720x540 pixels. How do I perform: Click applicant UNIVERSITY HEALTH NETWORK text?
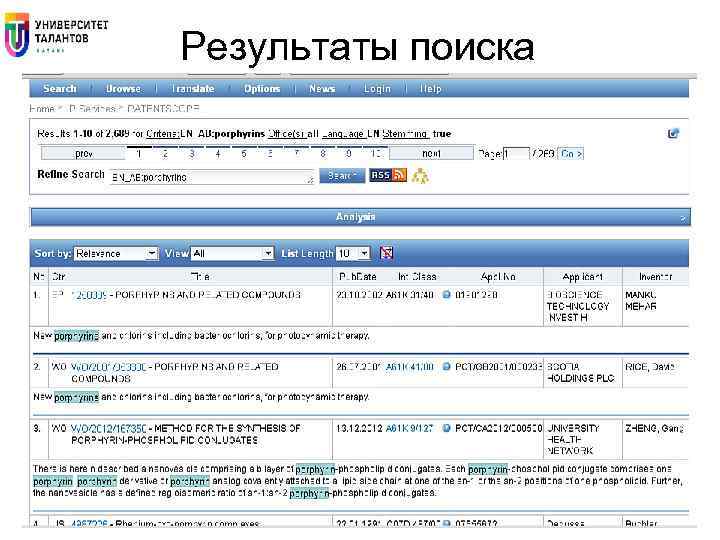pyautogui.click(x=573, y=439)
